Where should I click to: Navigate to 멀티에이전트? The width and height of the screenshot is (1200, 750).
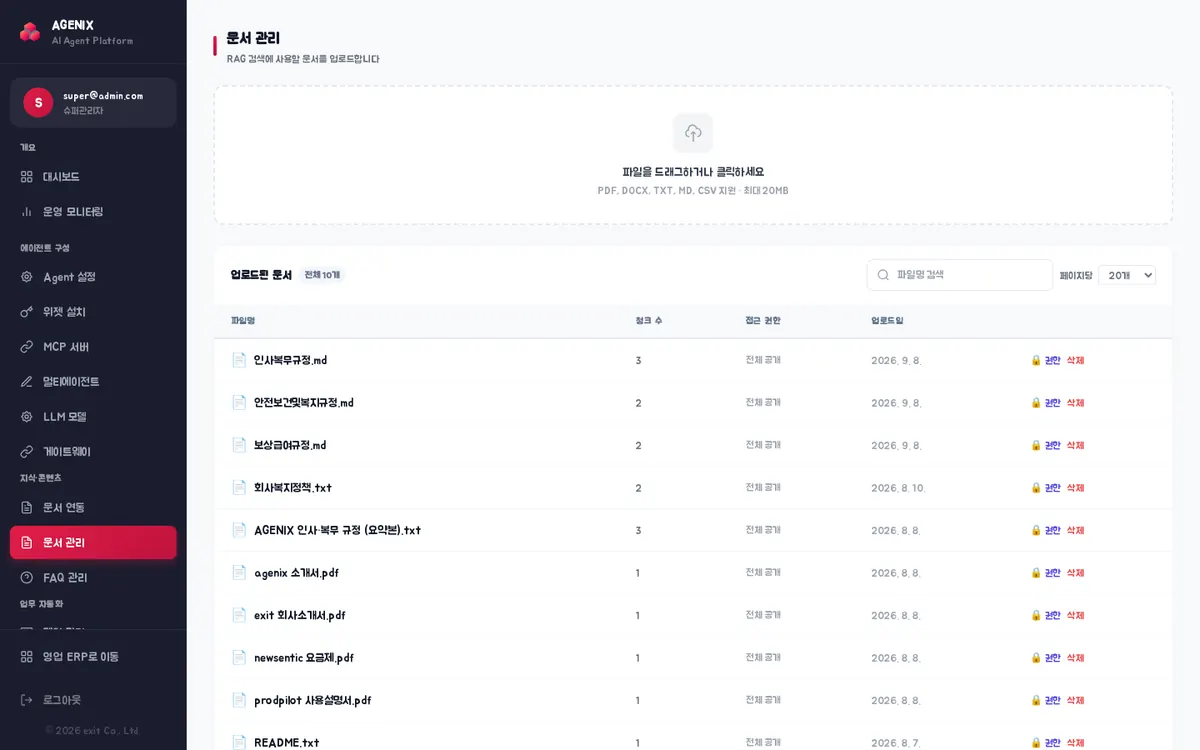pyautogui.click(x=93, y=382)
